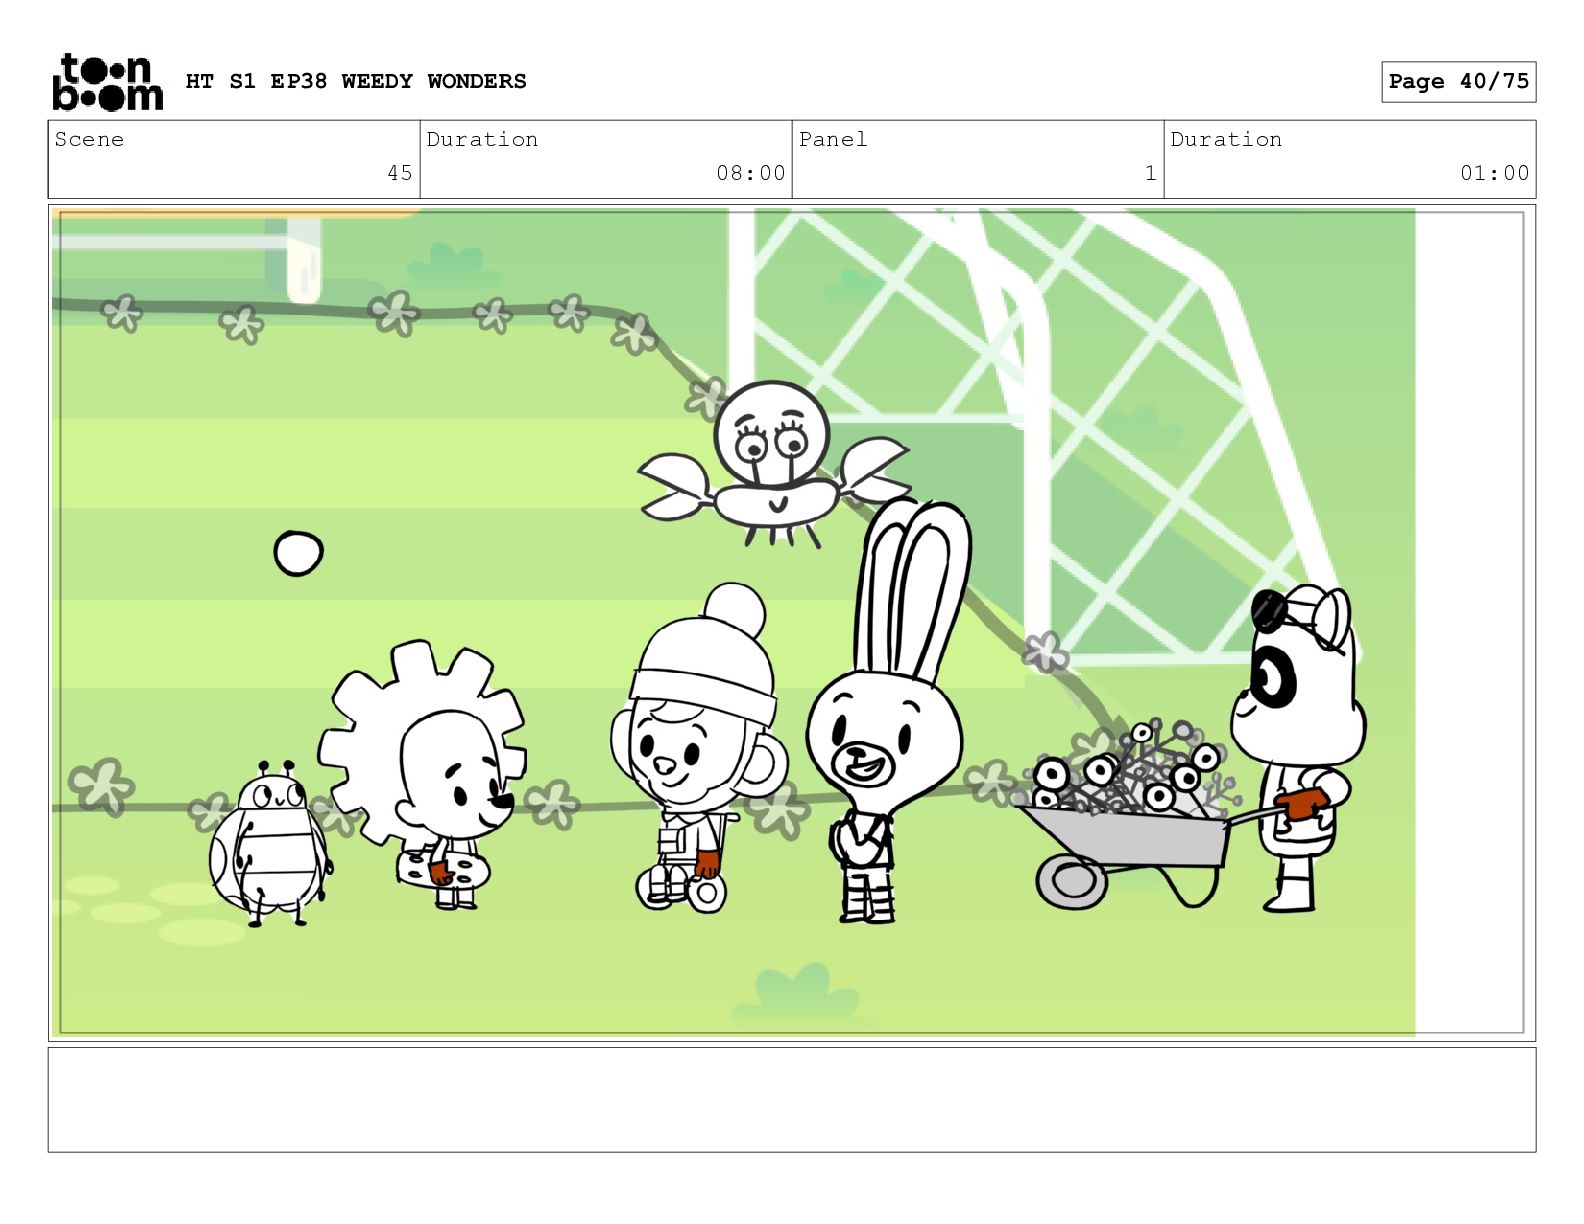Select the title text 'HT S1 EP38 WEEDY WONDERS'

pos(356,81)
